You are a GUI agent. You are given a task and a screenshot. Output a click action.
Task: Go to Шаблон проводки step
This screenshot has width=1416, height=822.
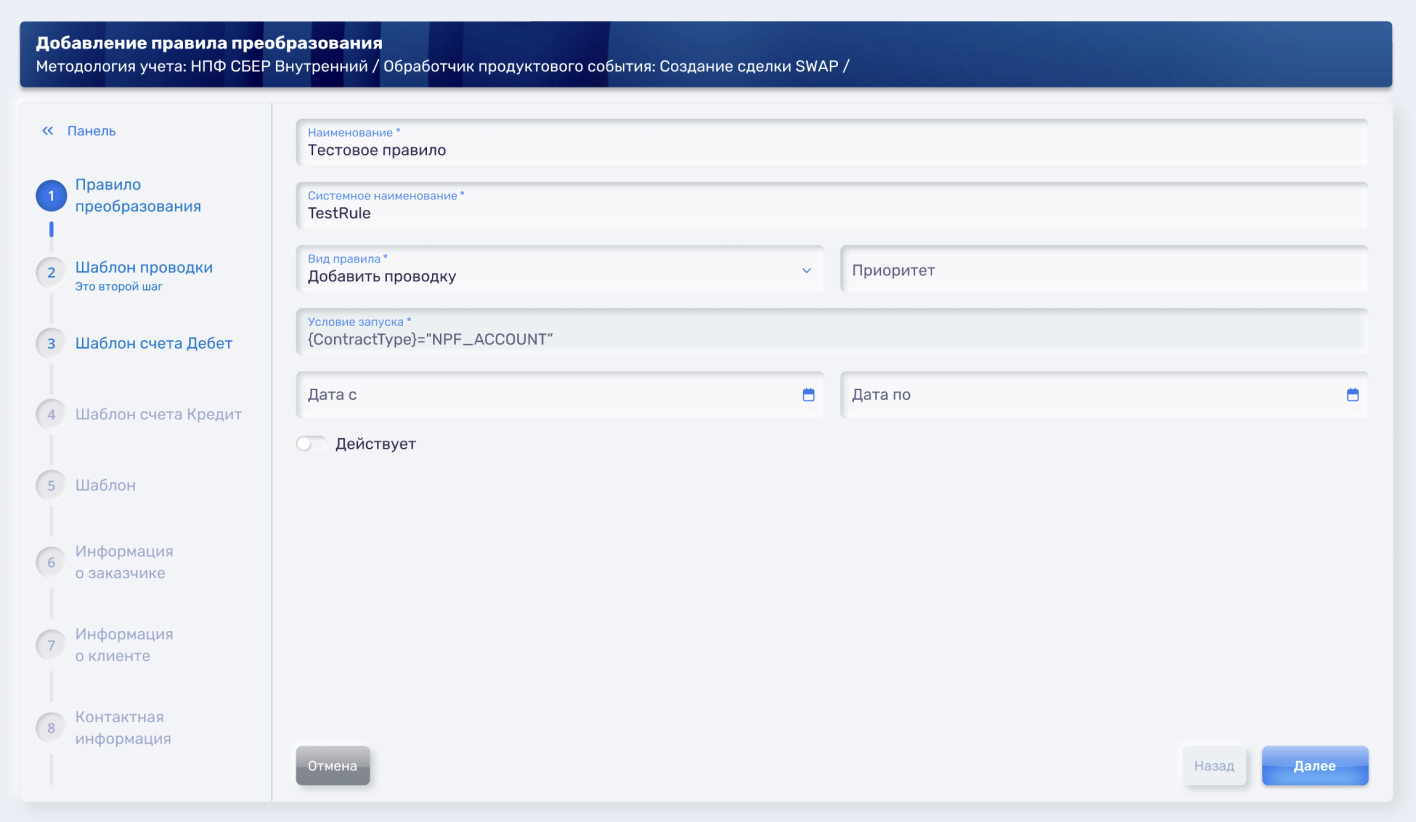[144, 267]
